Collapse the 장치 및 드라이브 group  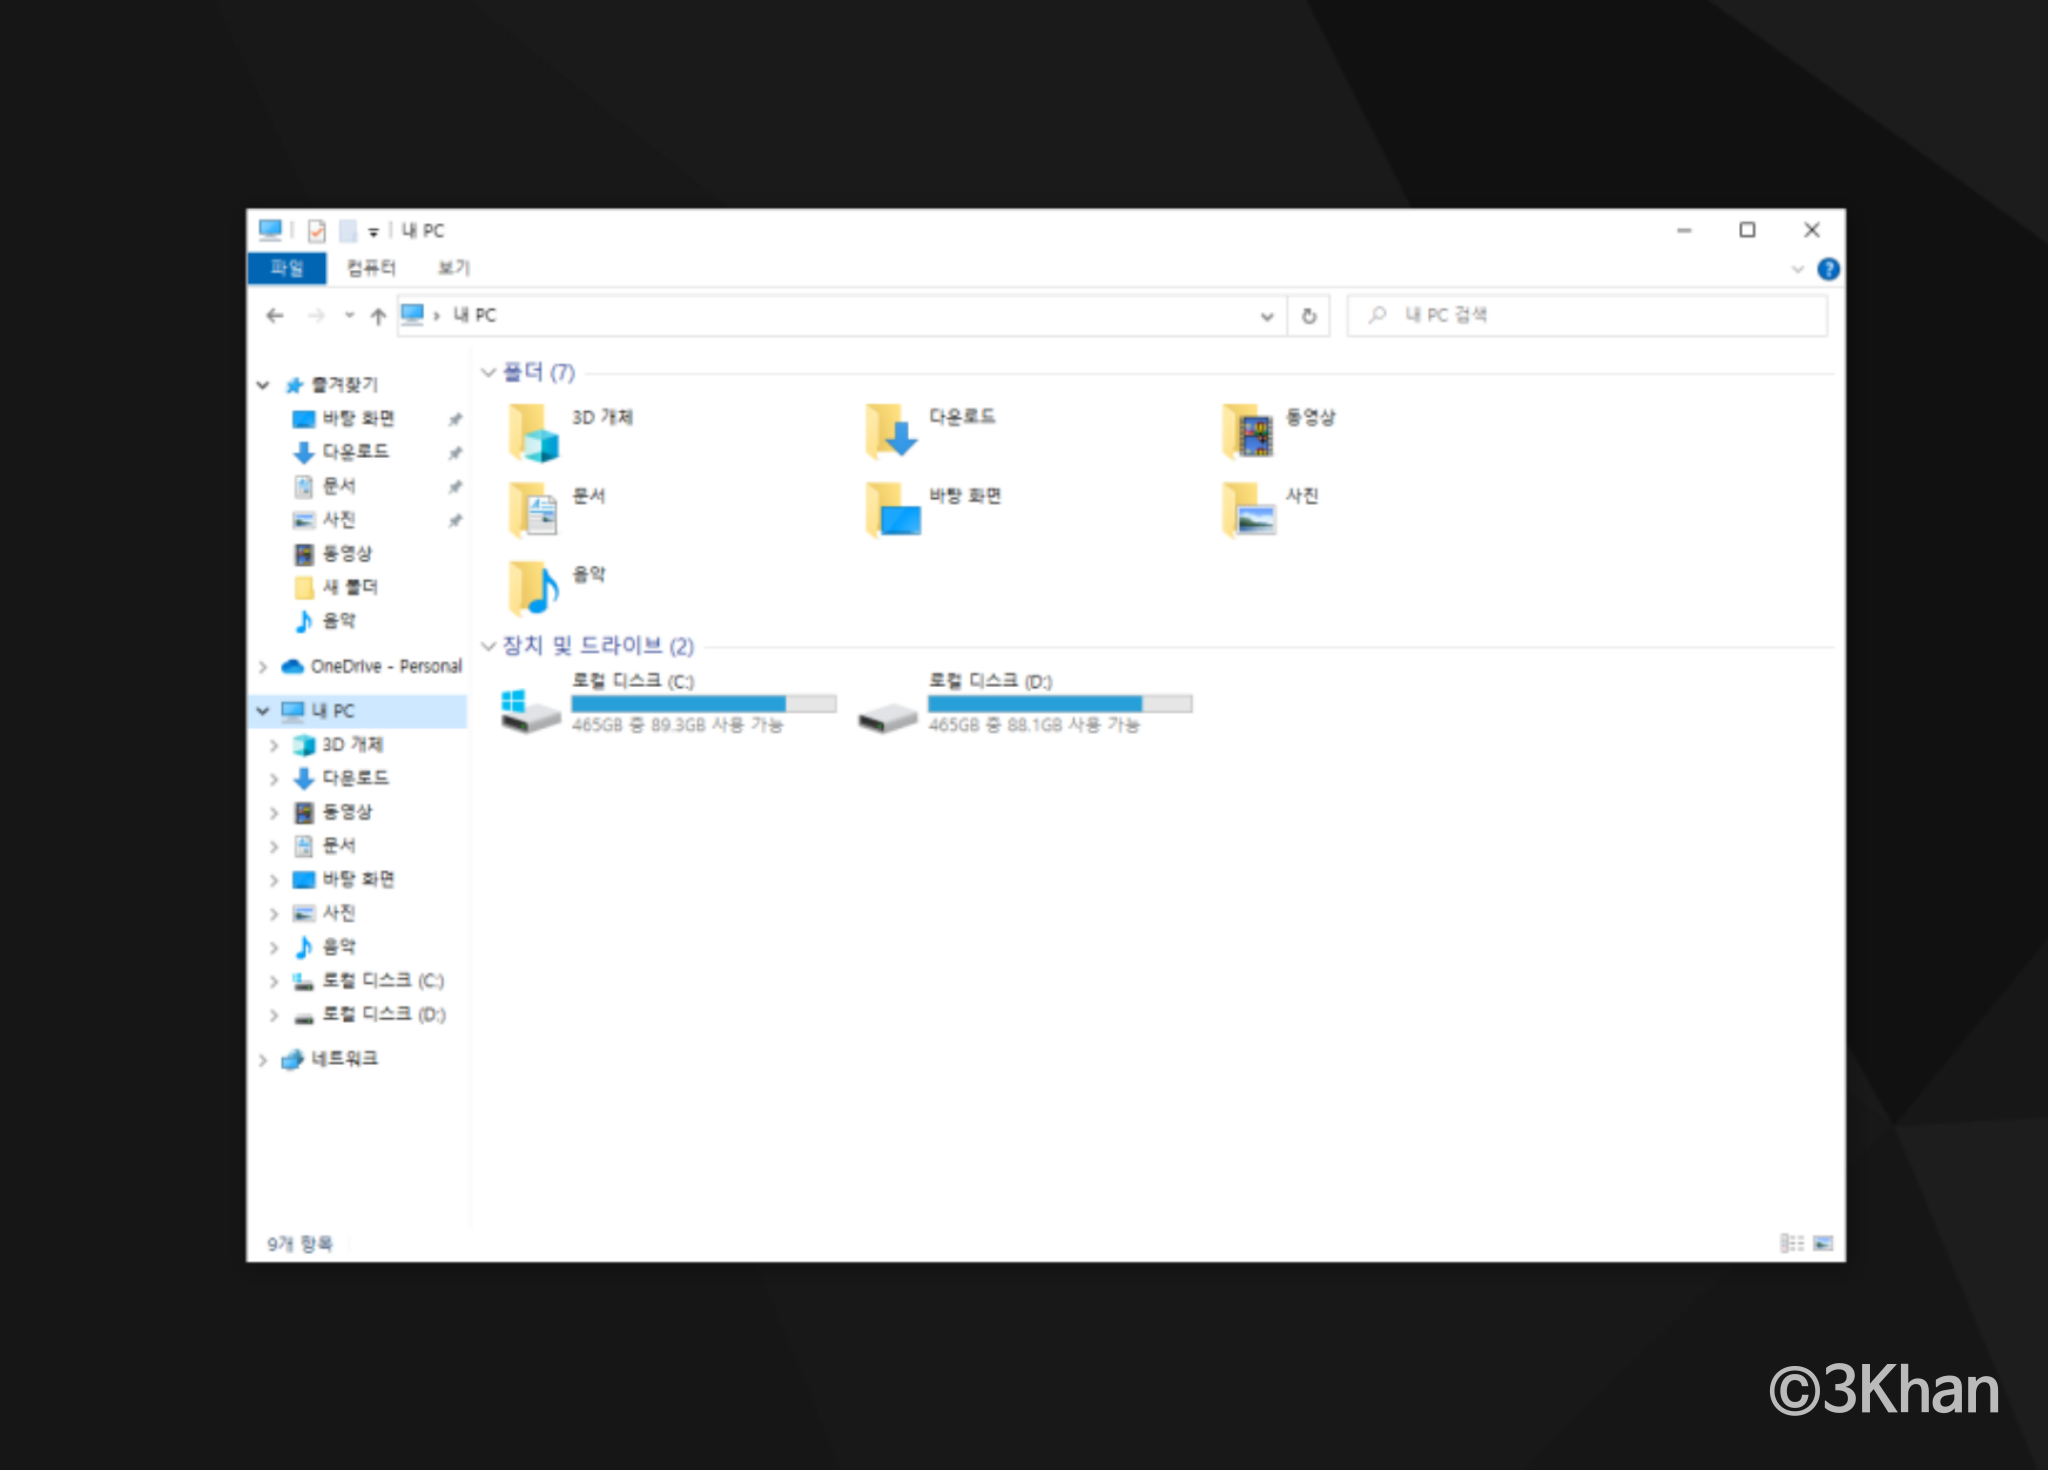(x=488, y=646)
